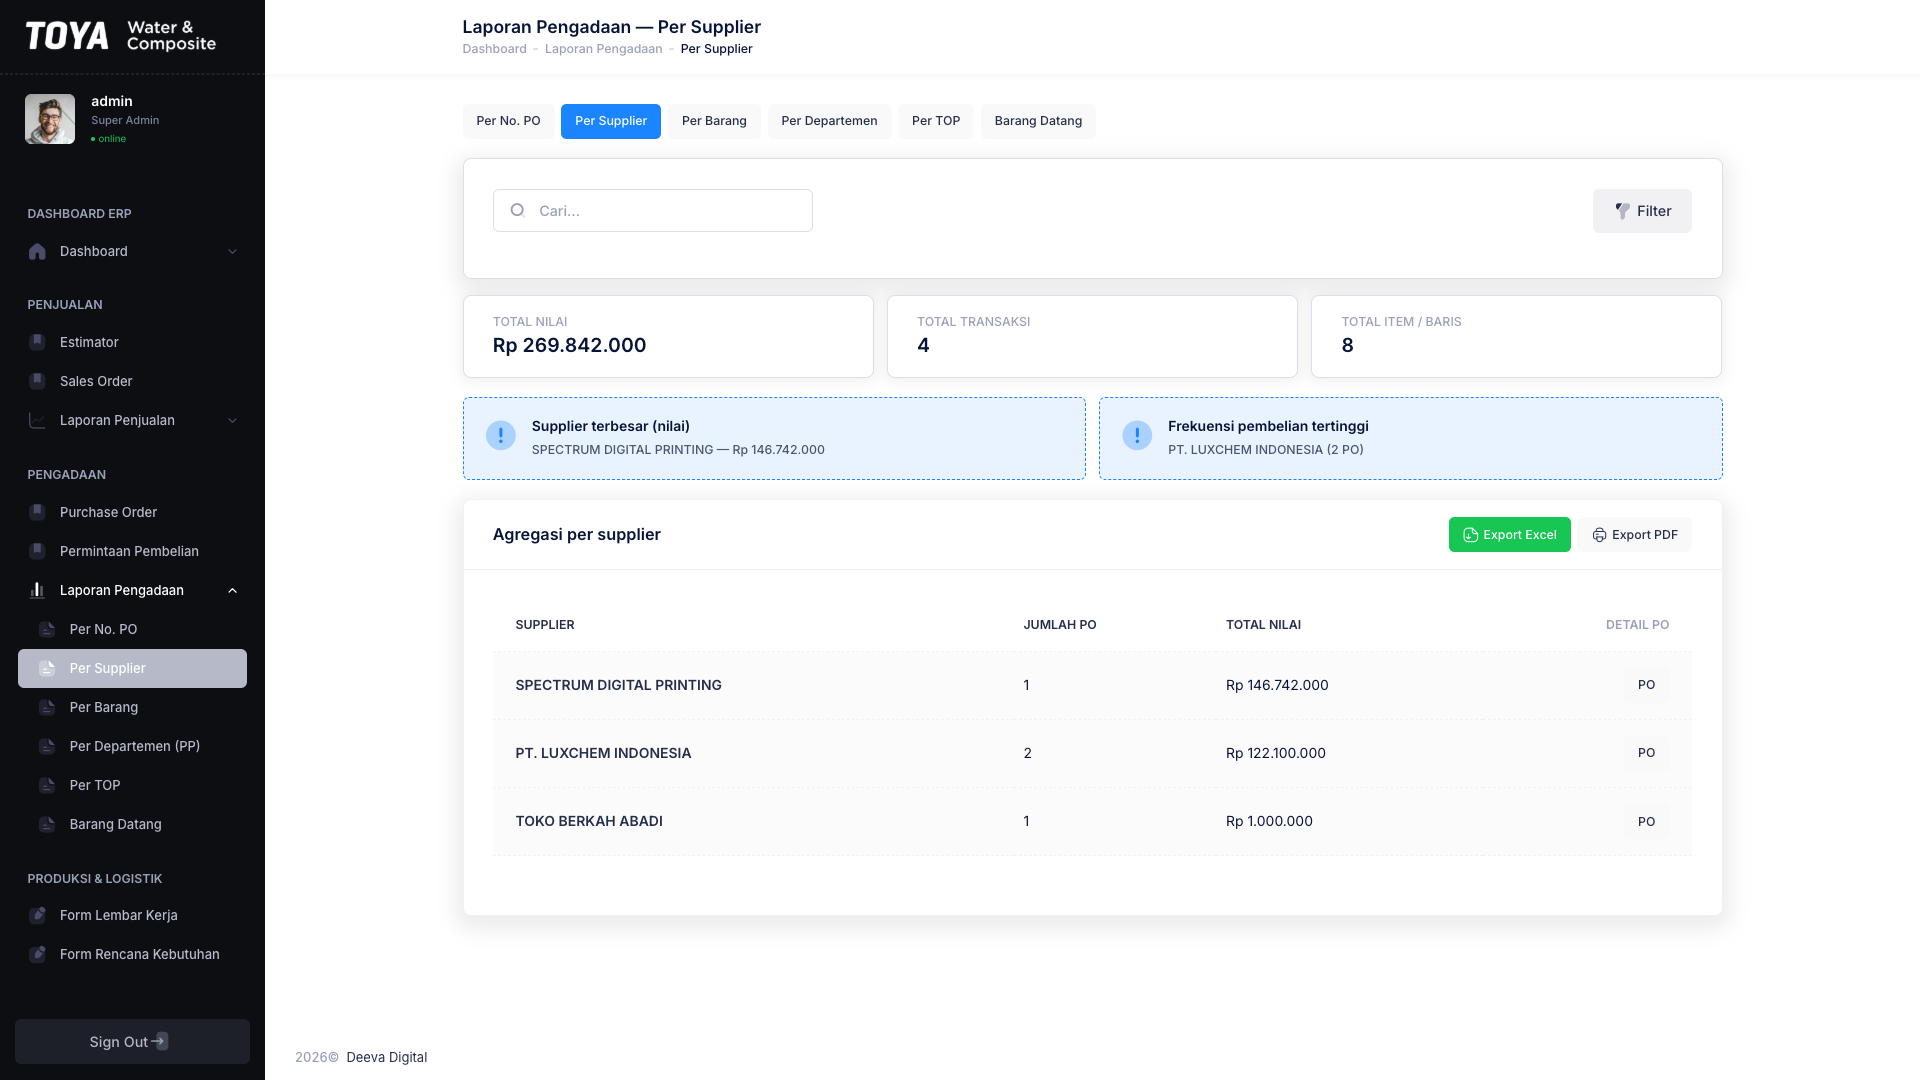Viewport: 1920px width, 1080px height.
Task: Click the Cari search input field
Action: pyautogui.click(x=653, y=210)
